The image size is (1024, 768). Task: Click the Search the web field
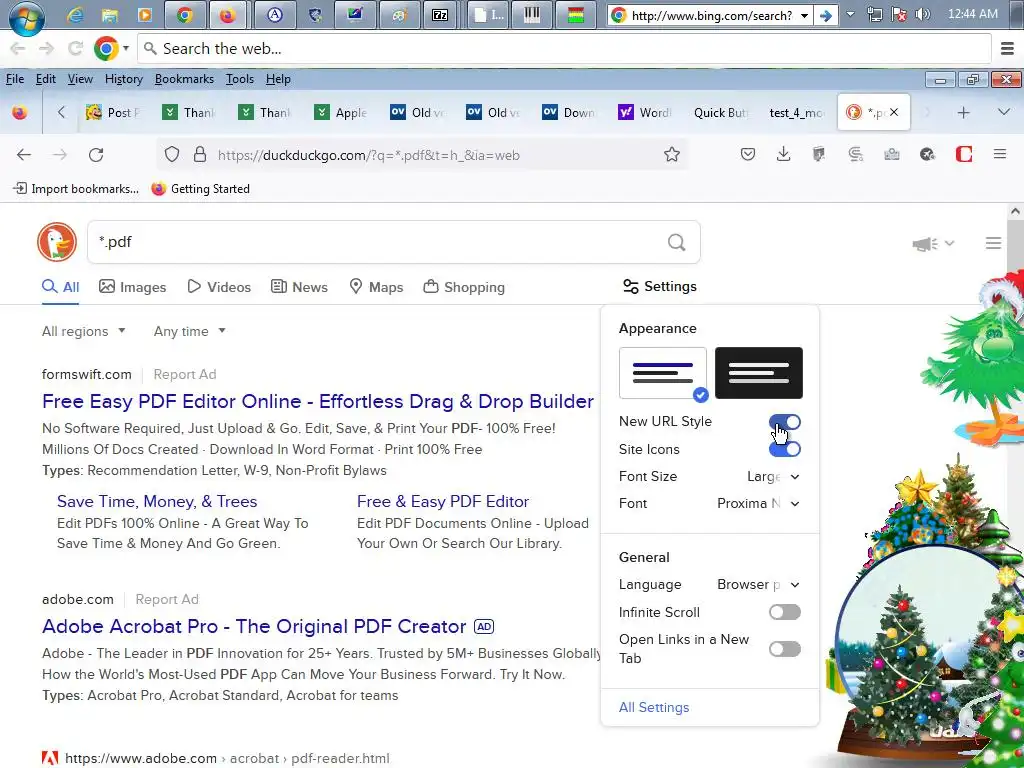564,48
